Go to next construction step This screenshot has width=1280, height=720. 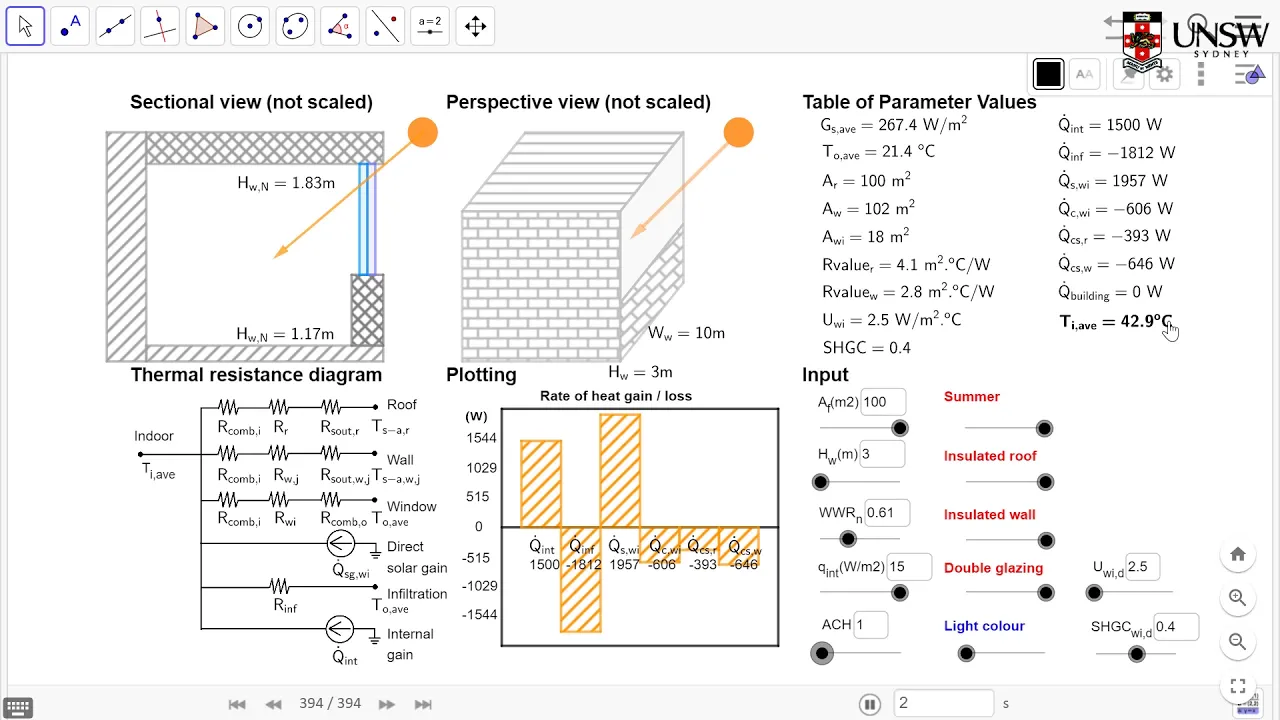pos(387,704)
